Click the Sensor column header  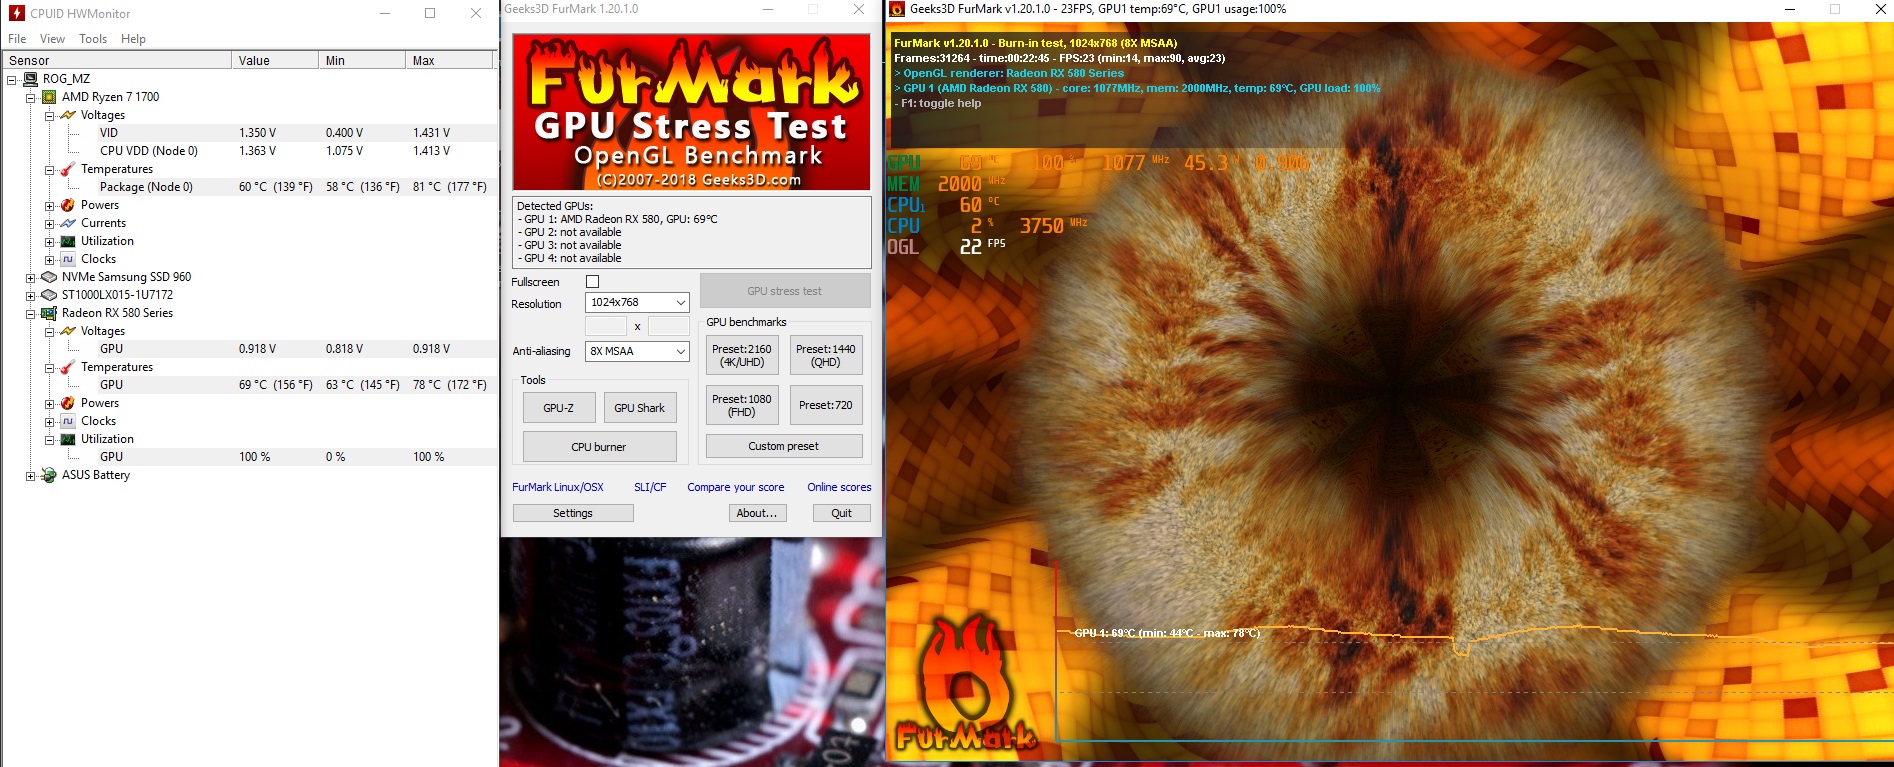point(117,60)
